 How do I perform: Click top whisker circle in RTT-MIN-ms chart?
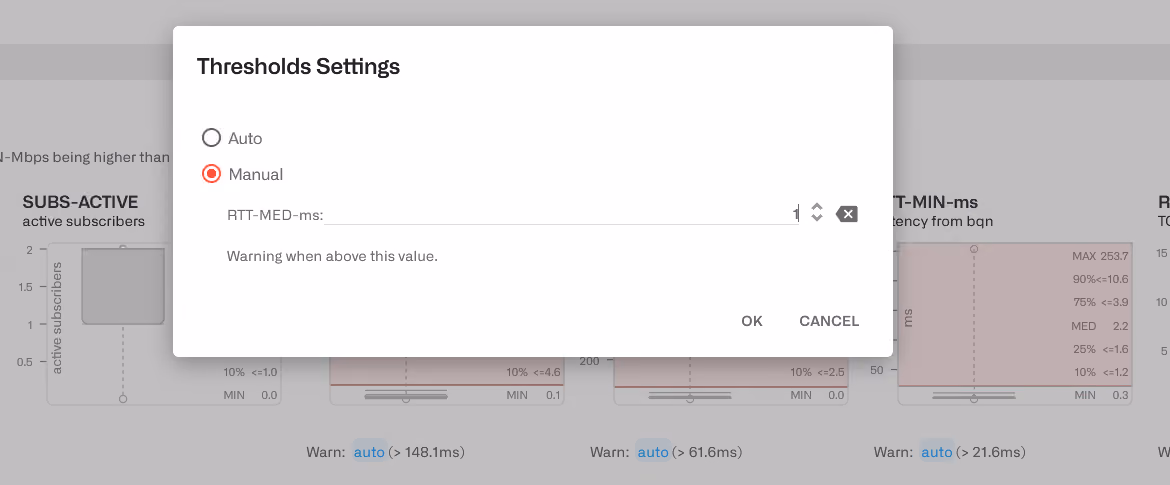coord(974,248)
